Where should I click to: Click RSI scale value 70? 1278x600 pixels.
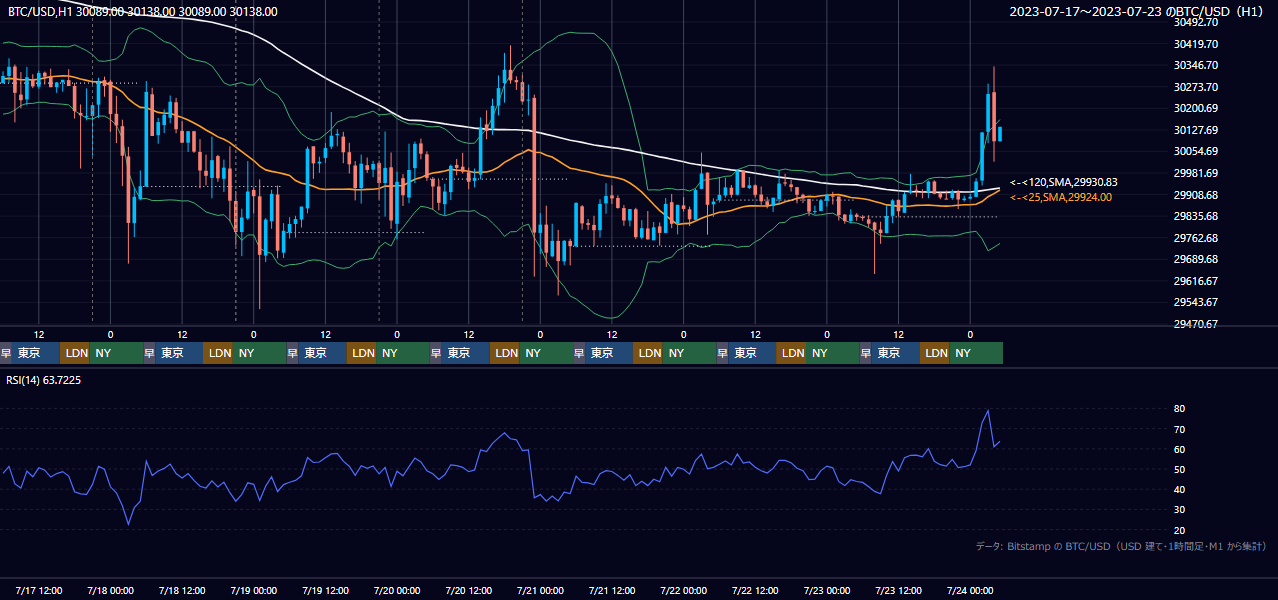pyautogui.click(x=1179, y=429)
